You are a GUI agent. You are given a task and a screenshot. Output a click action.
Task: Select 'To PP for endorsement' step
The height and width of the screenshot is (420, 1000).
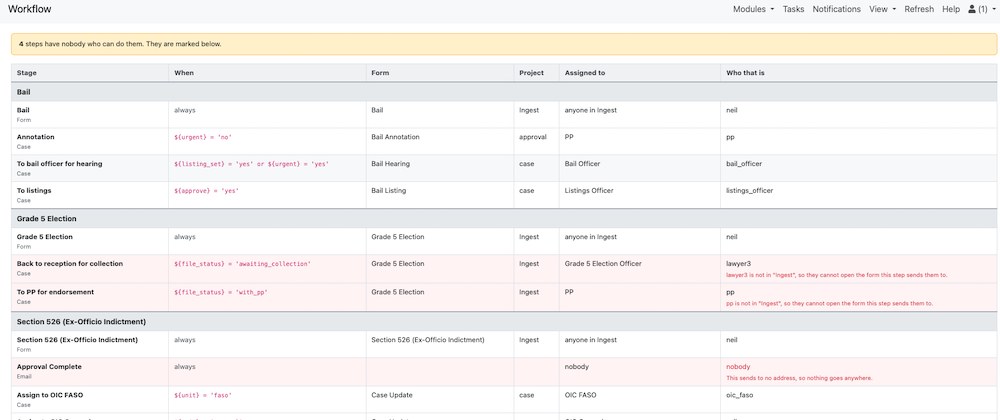pos(504,297)
